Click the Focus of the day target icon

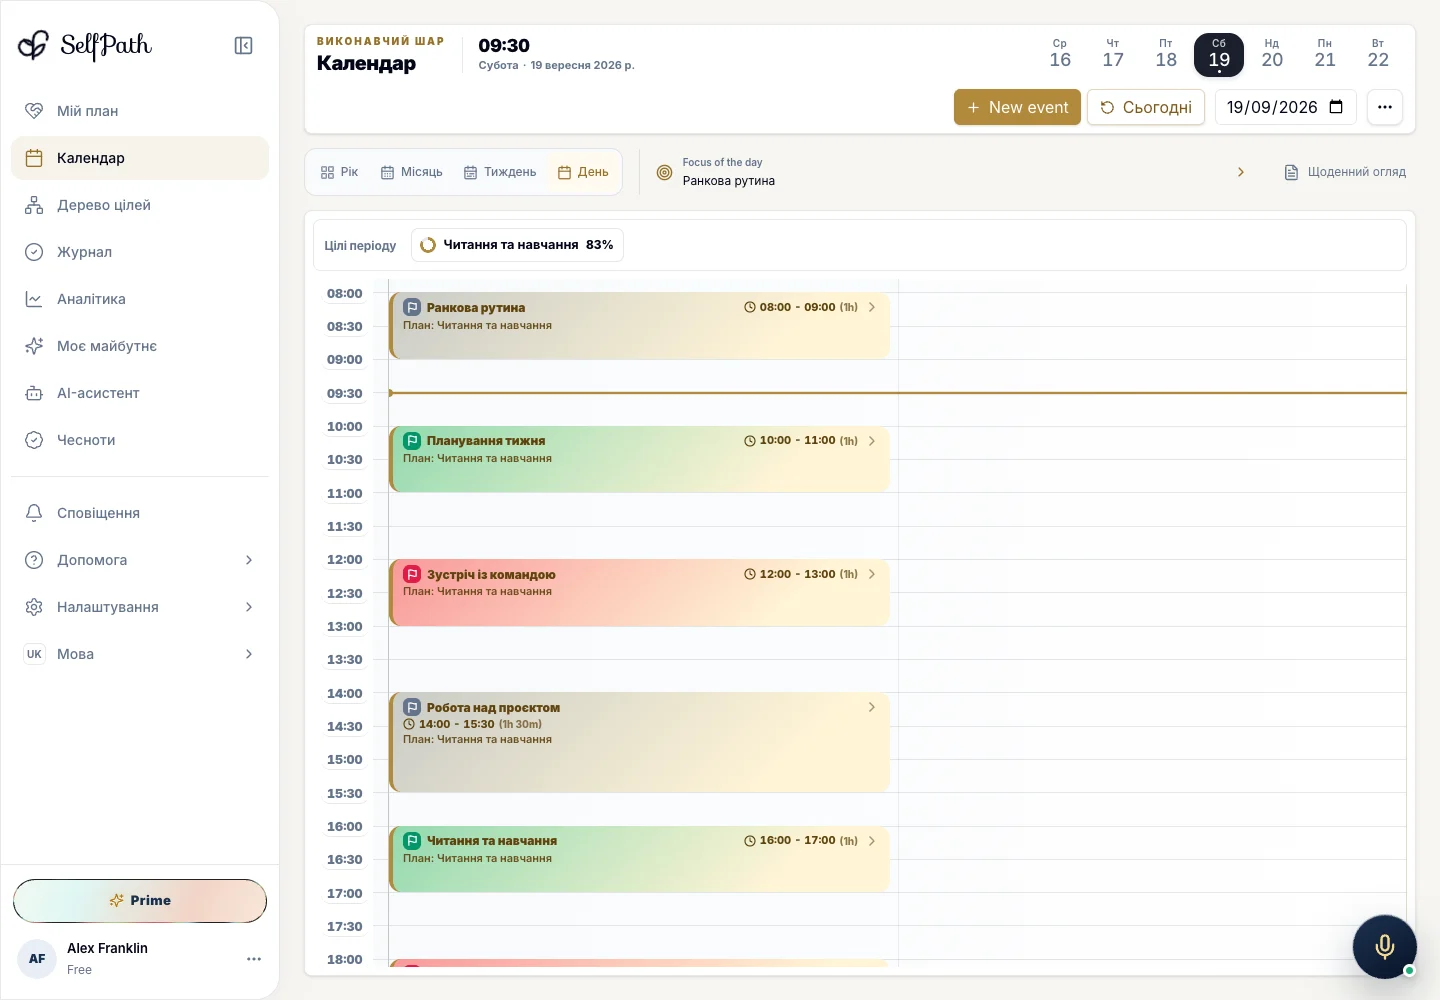(x=664, y=172)
